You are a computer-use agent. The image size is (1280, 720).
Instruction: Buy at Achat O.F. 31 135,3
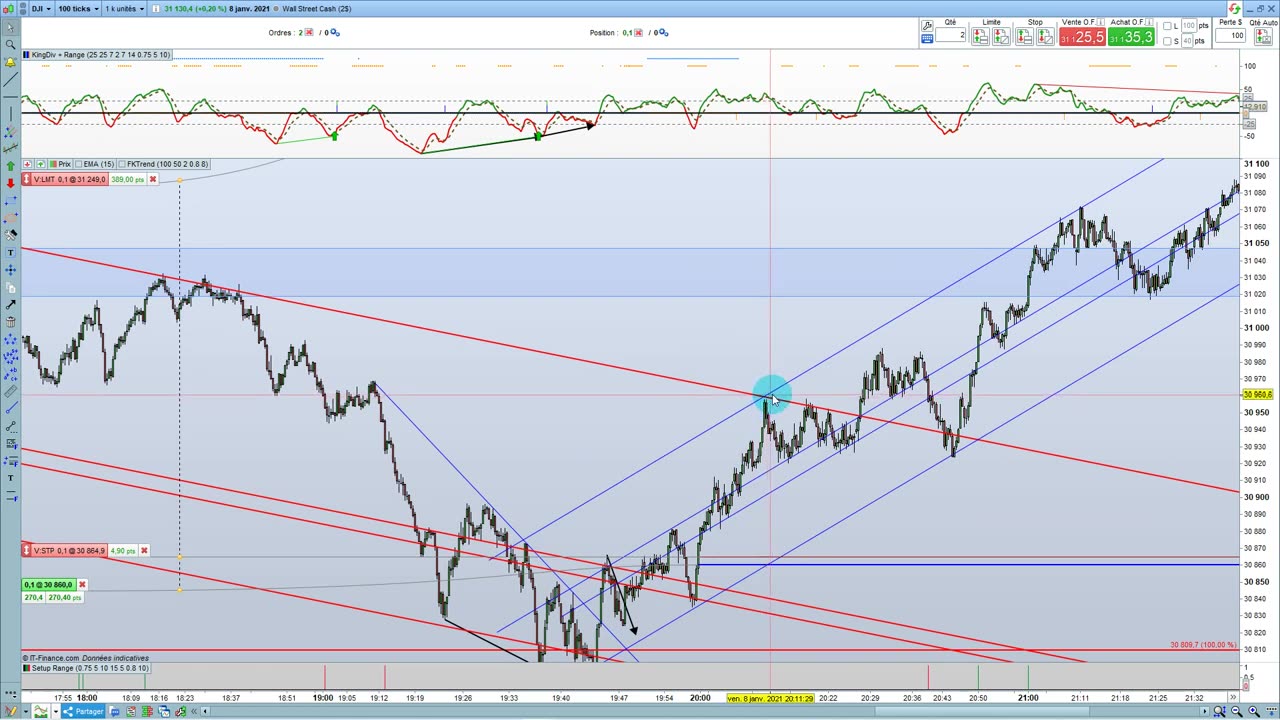point(1131,37)
